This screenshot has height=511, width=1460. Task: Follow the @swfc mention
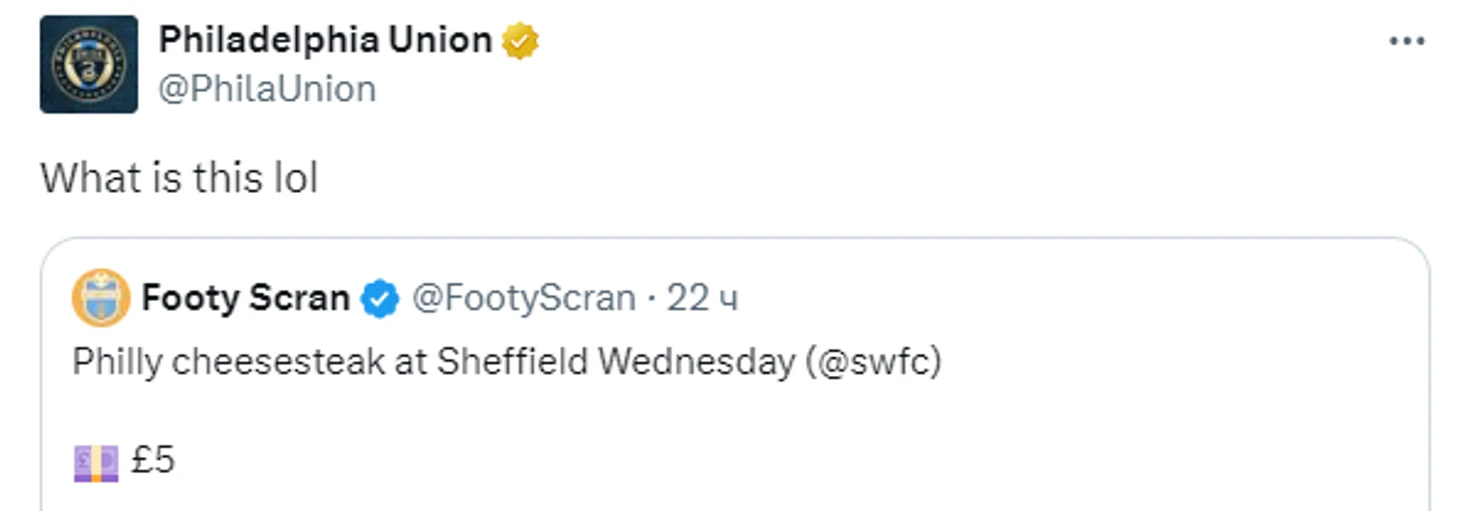pyautogui.click(x=874, y=362)
